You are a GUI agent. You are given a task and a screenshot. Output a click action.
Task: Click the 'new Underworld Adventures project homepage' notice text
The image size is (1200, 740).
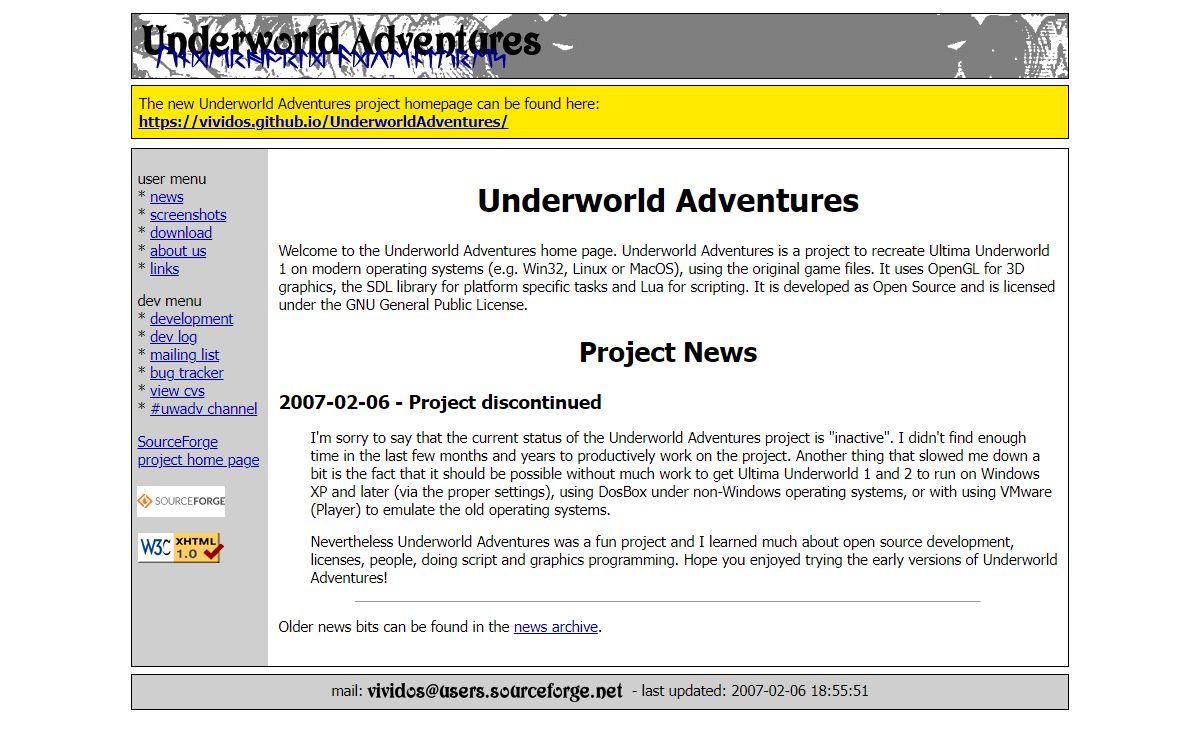pyautogui.click(x=369, y=103)
